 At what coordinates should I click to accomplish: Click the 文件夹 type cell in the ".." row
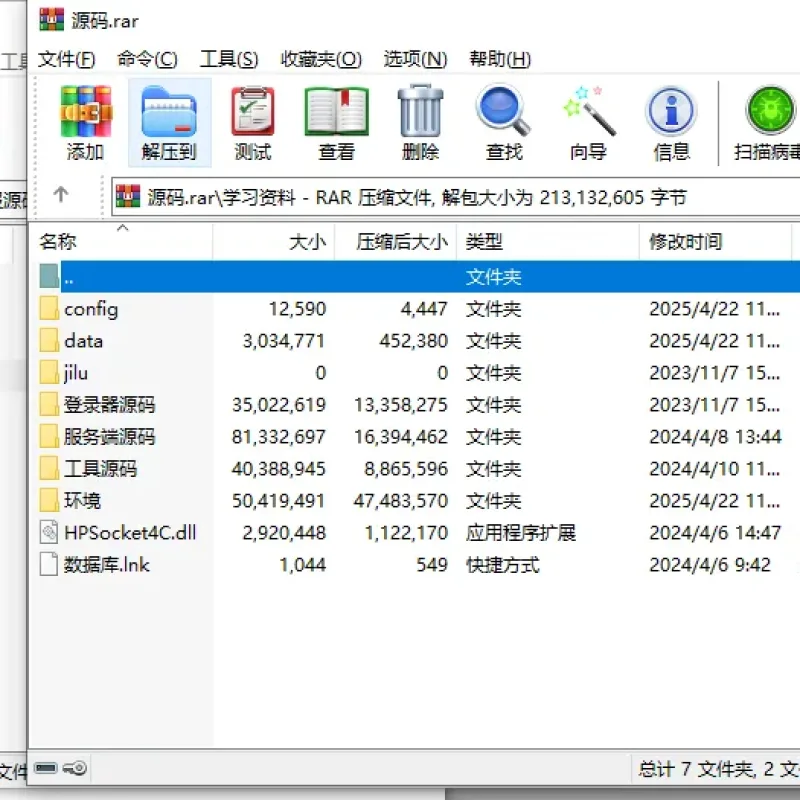493,277
